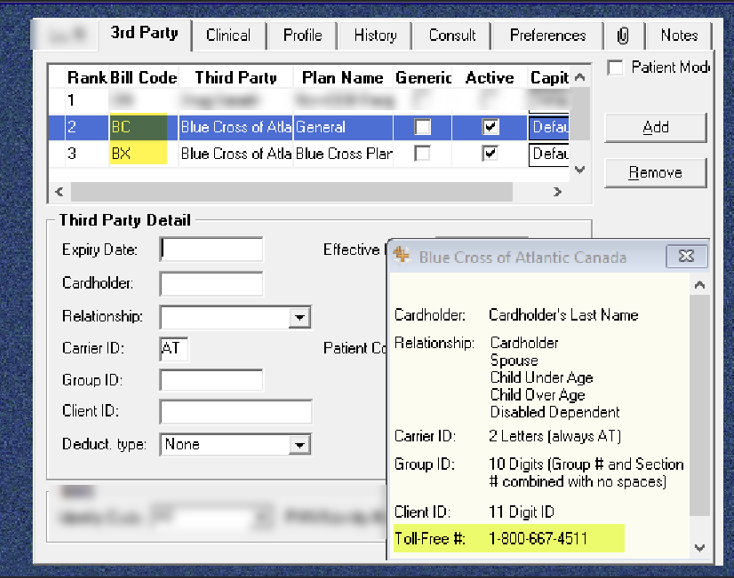Click the Generic column header

click(x=423, y=77)
